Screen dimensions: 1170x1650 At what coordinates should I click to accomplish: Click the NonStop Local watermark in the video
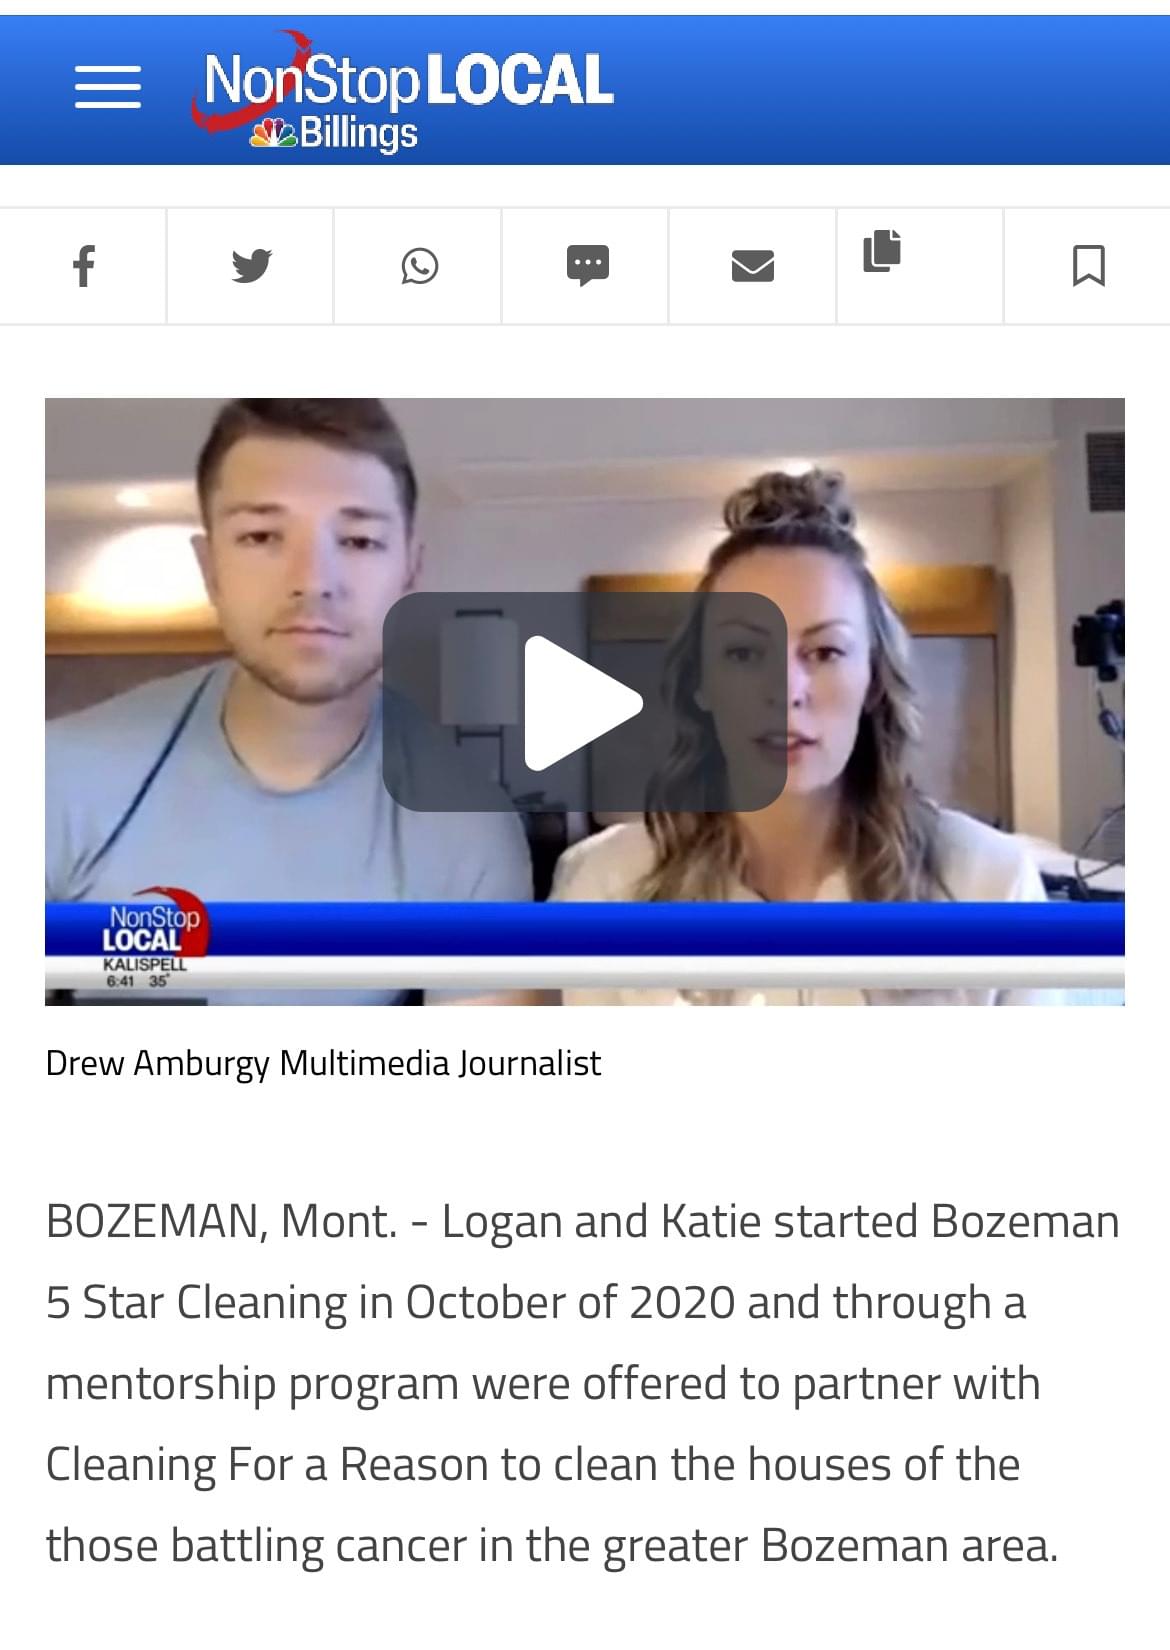pyautogui.click(x=150, y=926)
